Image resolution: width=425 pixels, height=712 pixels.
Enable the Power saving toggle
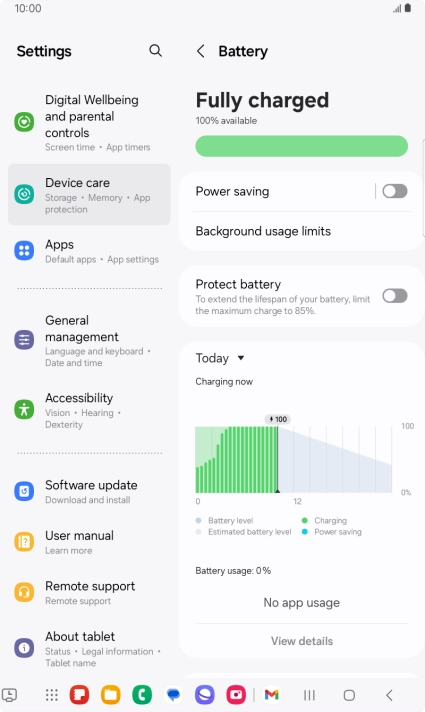395,191
